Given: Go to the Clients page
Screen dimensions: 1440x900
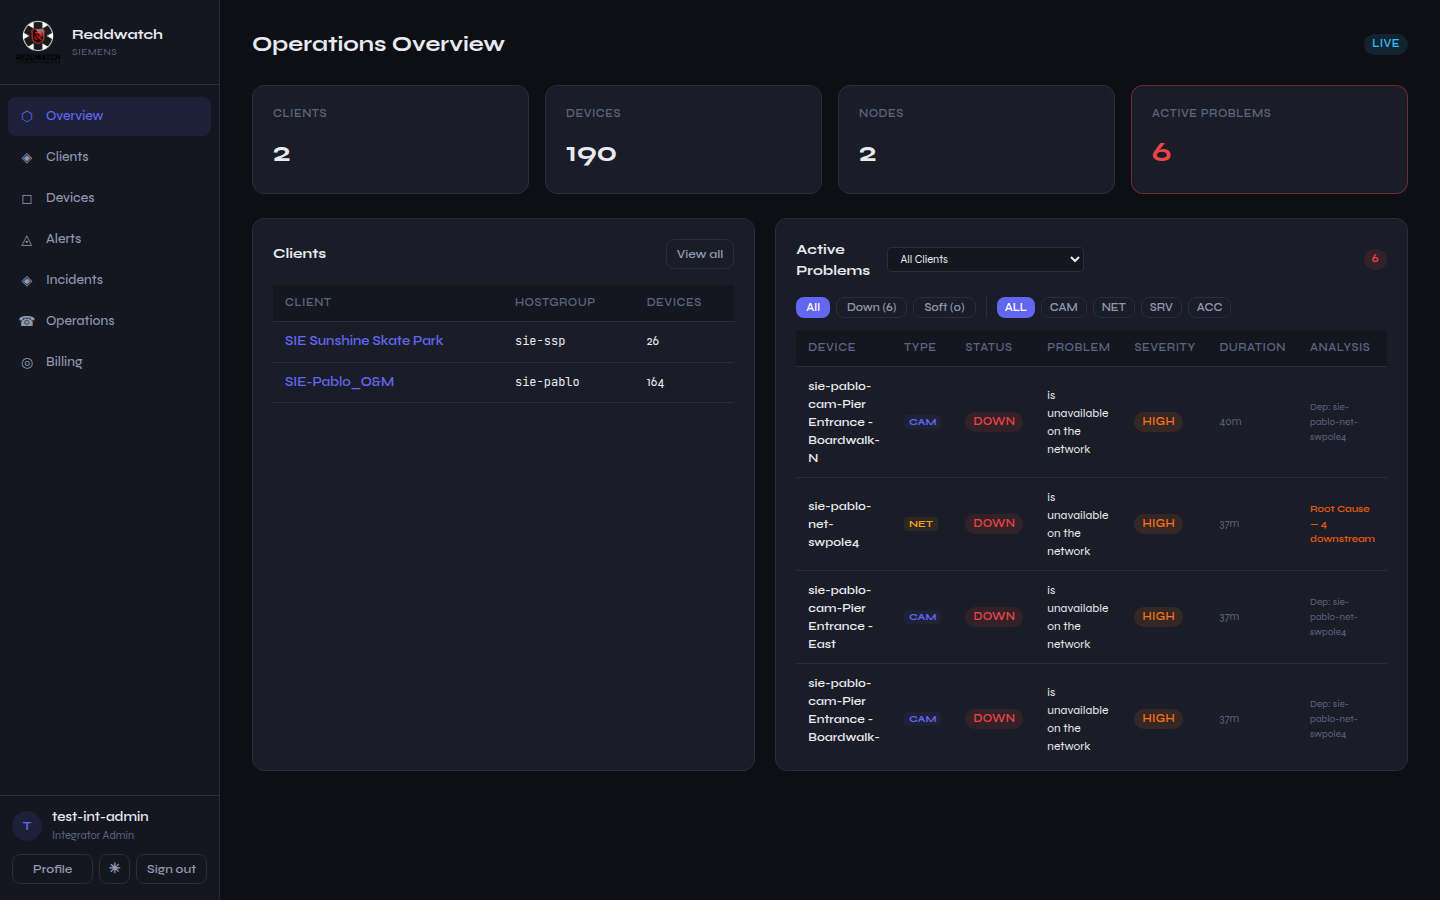Looking at the screenshot, I should 109,157.
